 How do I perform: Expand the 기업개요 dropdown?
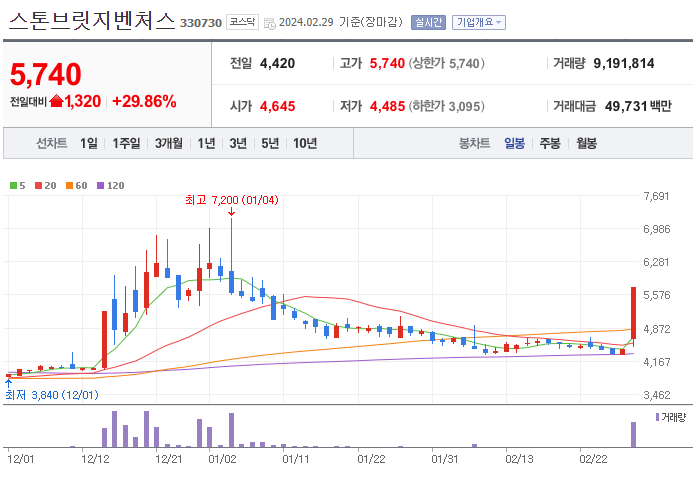pos(479,22)
